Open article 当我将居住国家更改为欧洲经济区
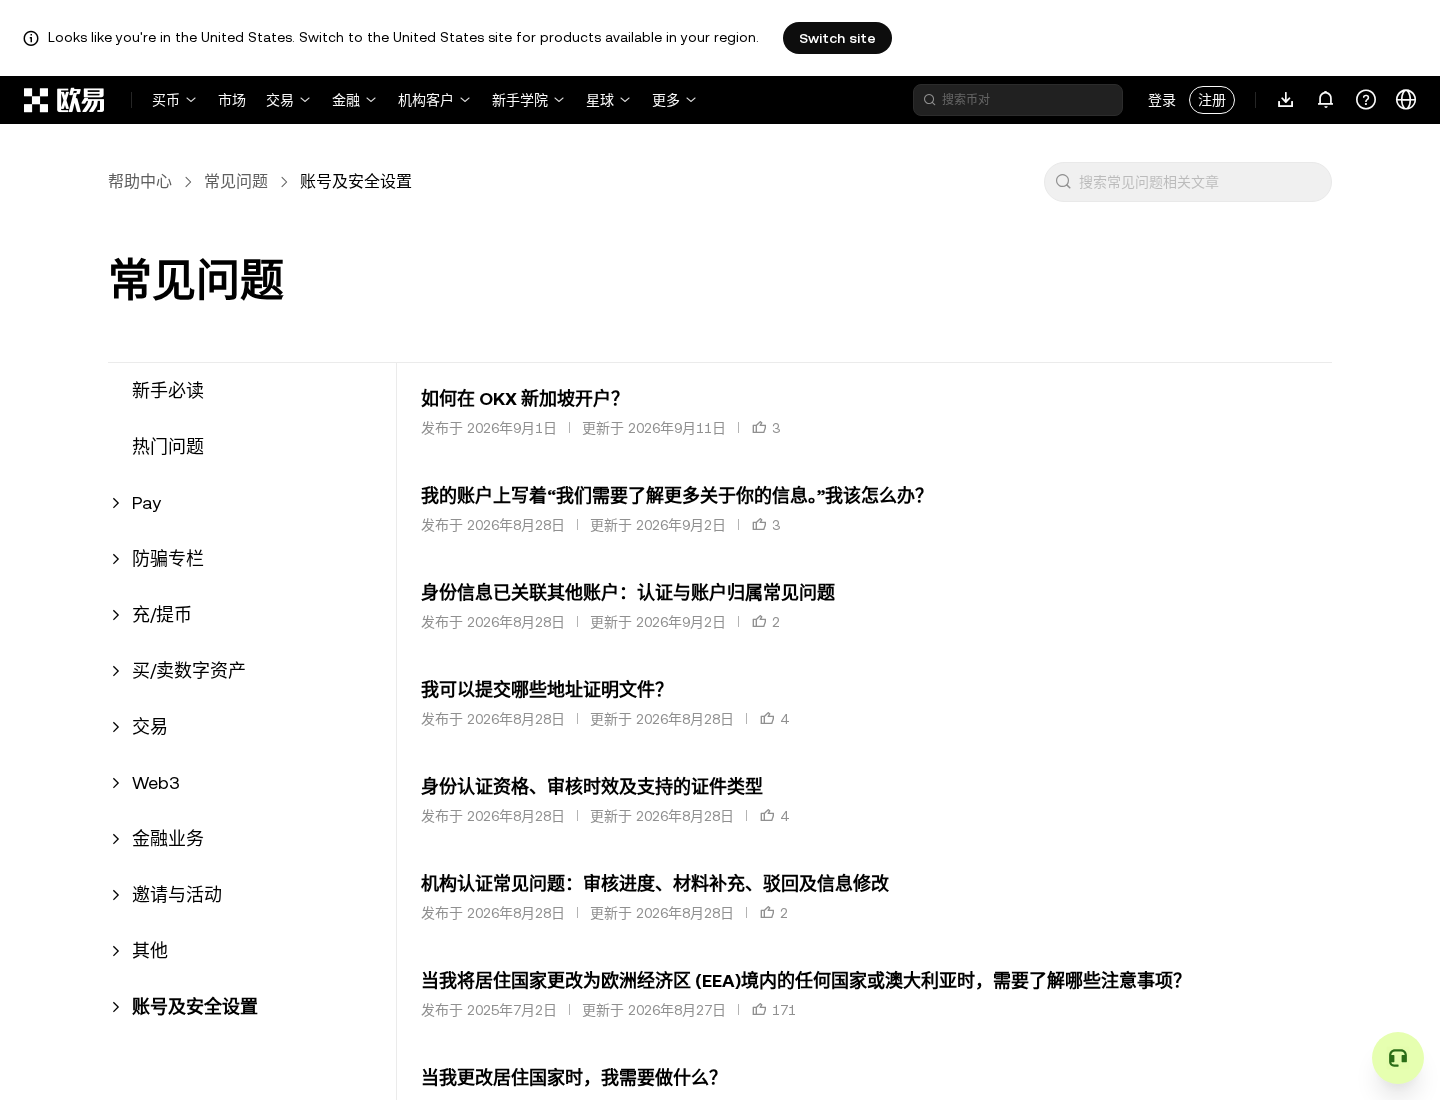Viewport: 1440px width, 1100px height. pyautogui.click(x=802, y=980)
